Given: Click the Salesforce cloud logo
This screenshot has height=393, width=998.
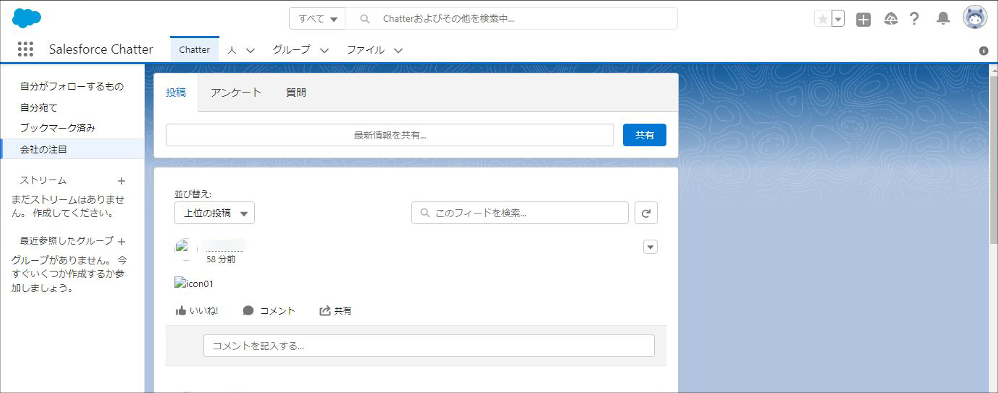Looking at the screenshot, I should click(27, 18).
